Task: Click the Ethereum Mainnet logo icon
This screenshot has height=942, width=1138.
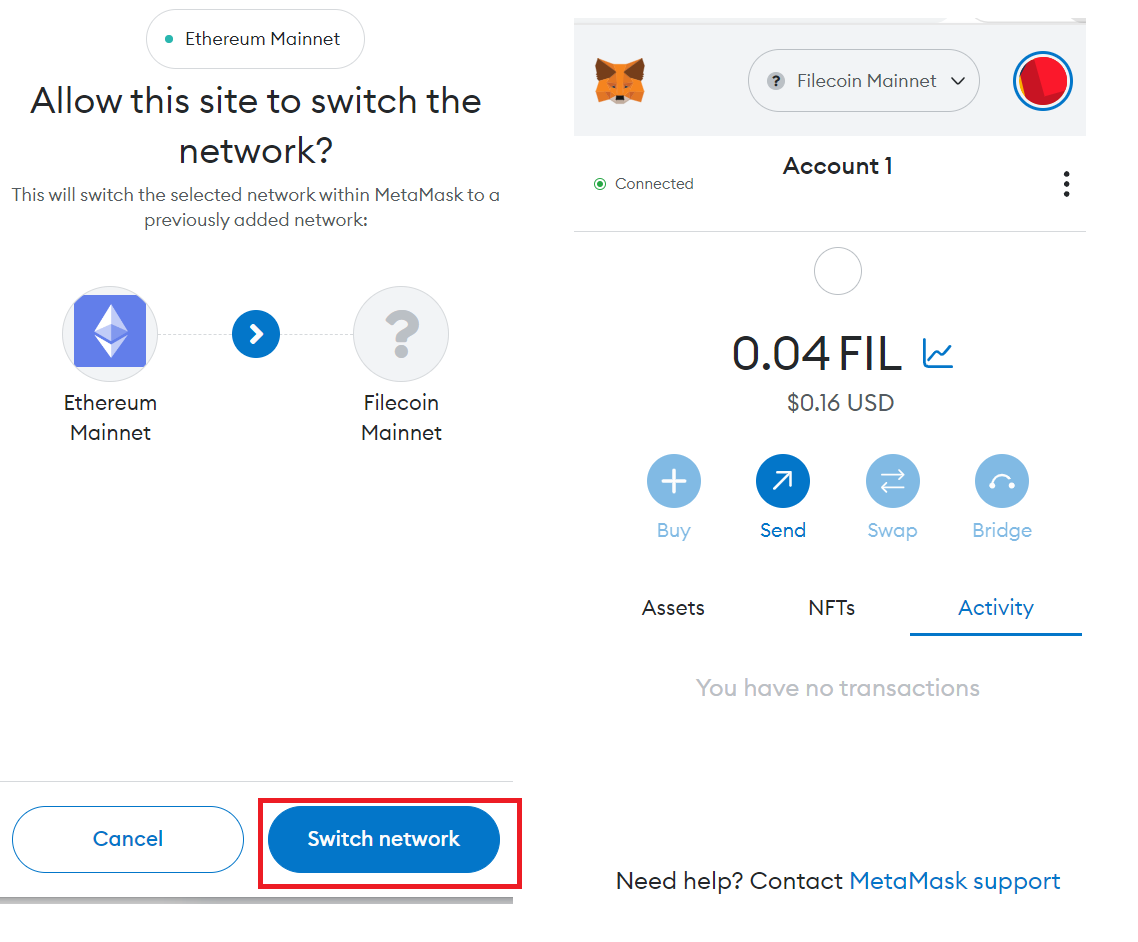Action: (x=110, y=334)
